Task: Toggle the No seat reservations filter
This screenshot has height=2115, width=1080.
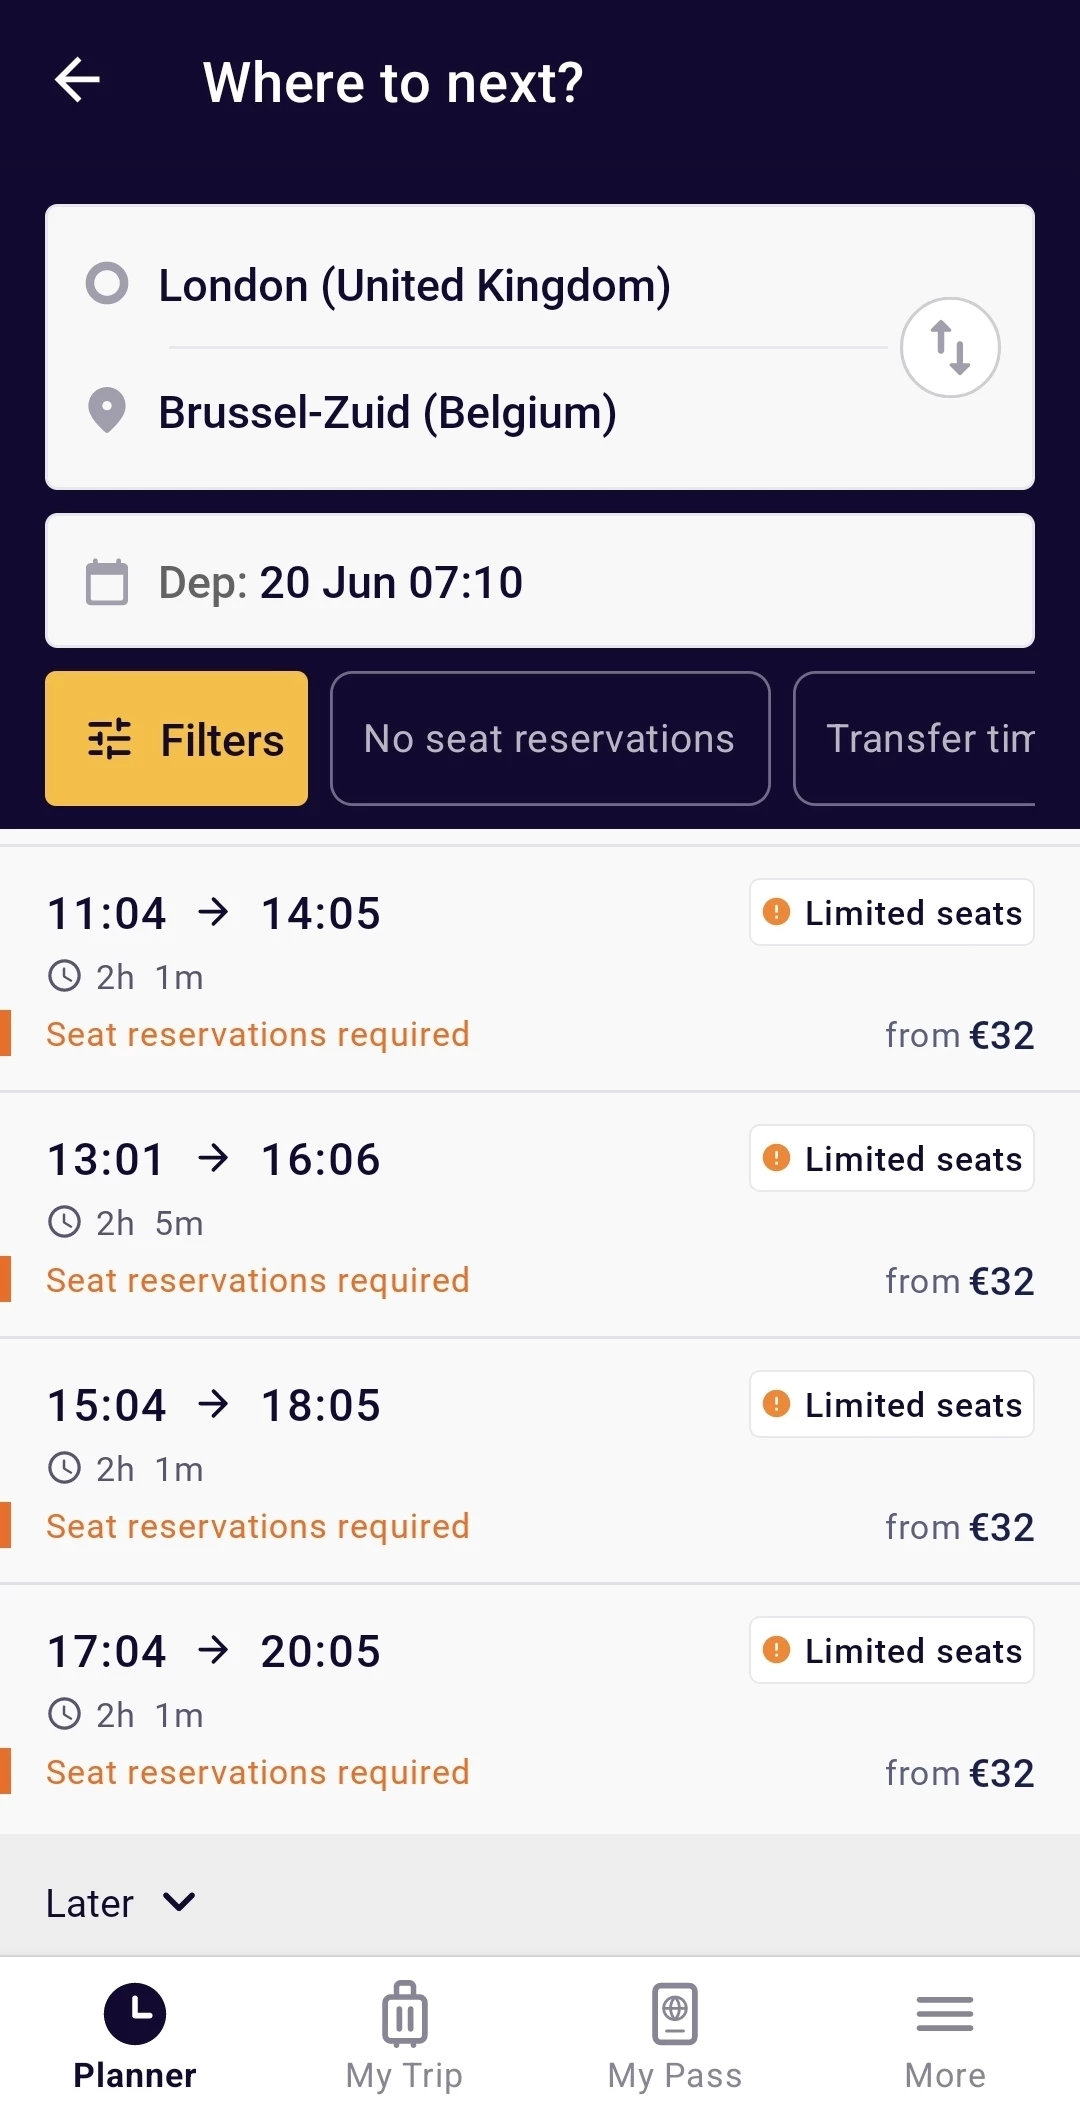Action: point(549,739)
